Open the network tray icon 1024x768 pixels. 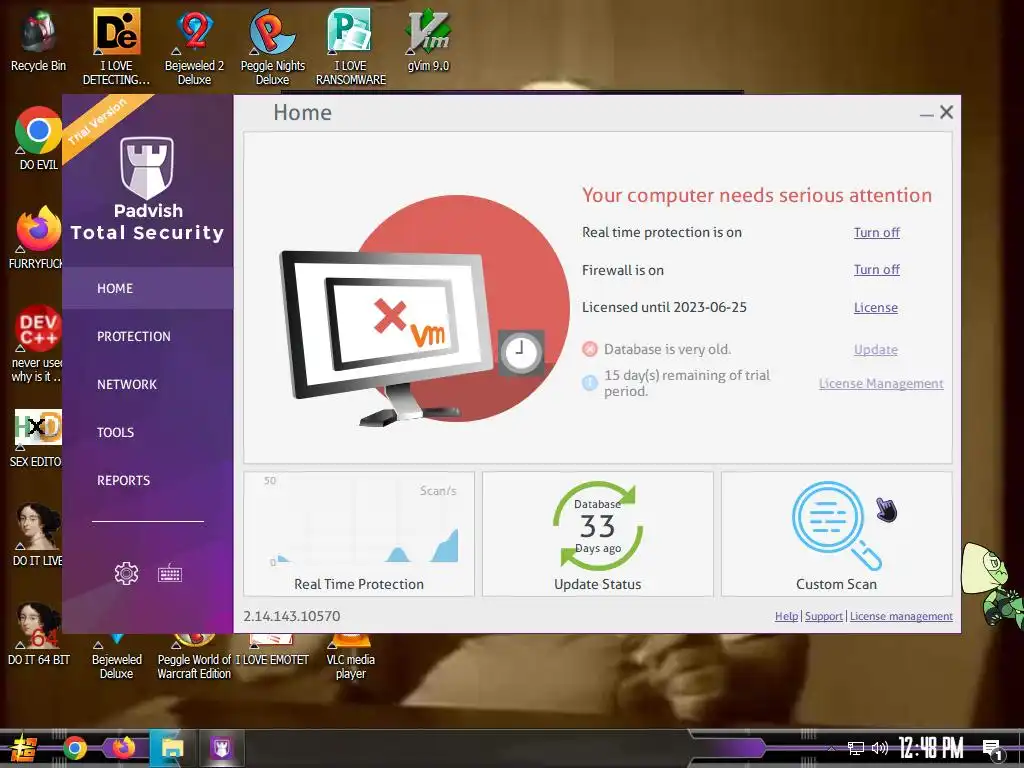click(856, 748)
